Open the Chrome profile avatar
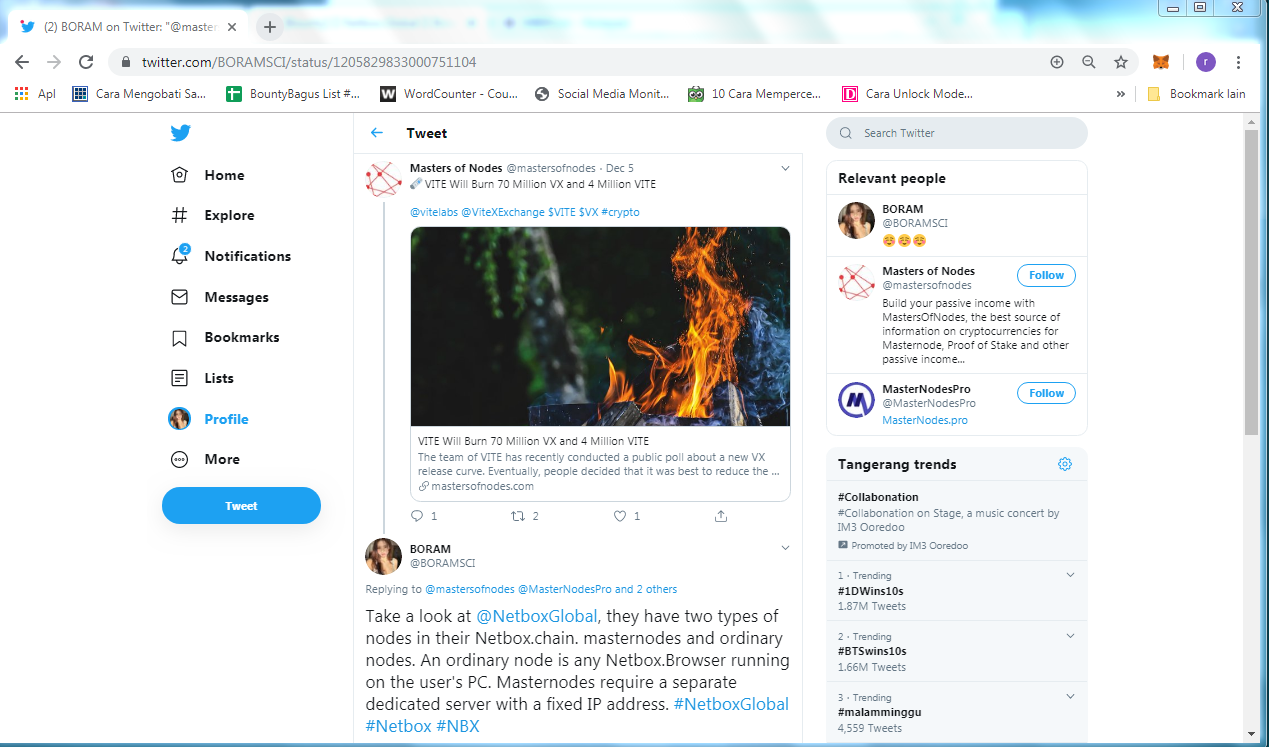The height and width of the screenshot is (747, 1269). (1206, 62)
